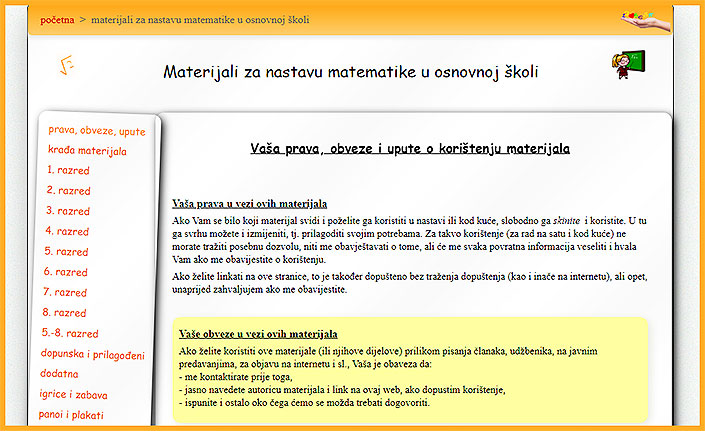Image resolution: width=705 pixels, height=431 pixels.
Task: Go to 'početna' breadcrumb link
Action: (57, 20)
